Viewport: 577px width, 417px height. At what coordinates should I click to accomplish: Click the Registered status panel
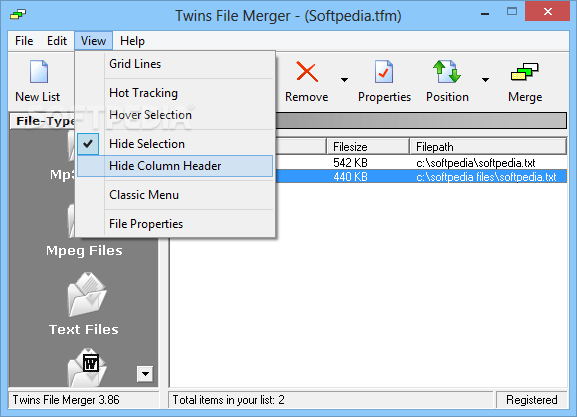coord(531,400)
